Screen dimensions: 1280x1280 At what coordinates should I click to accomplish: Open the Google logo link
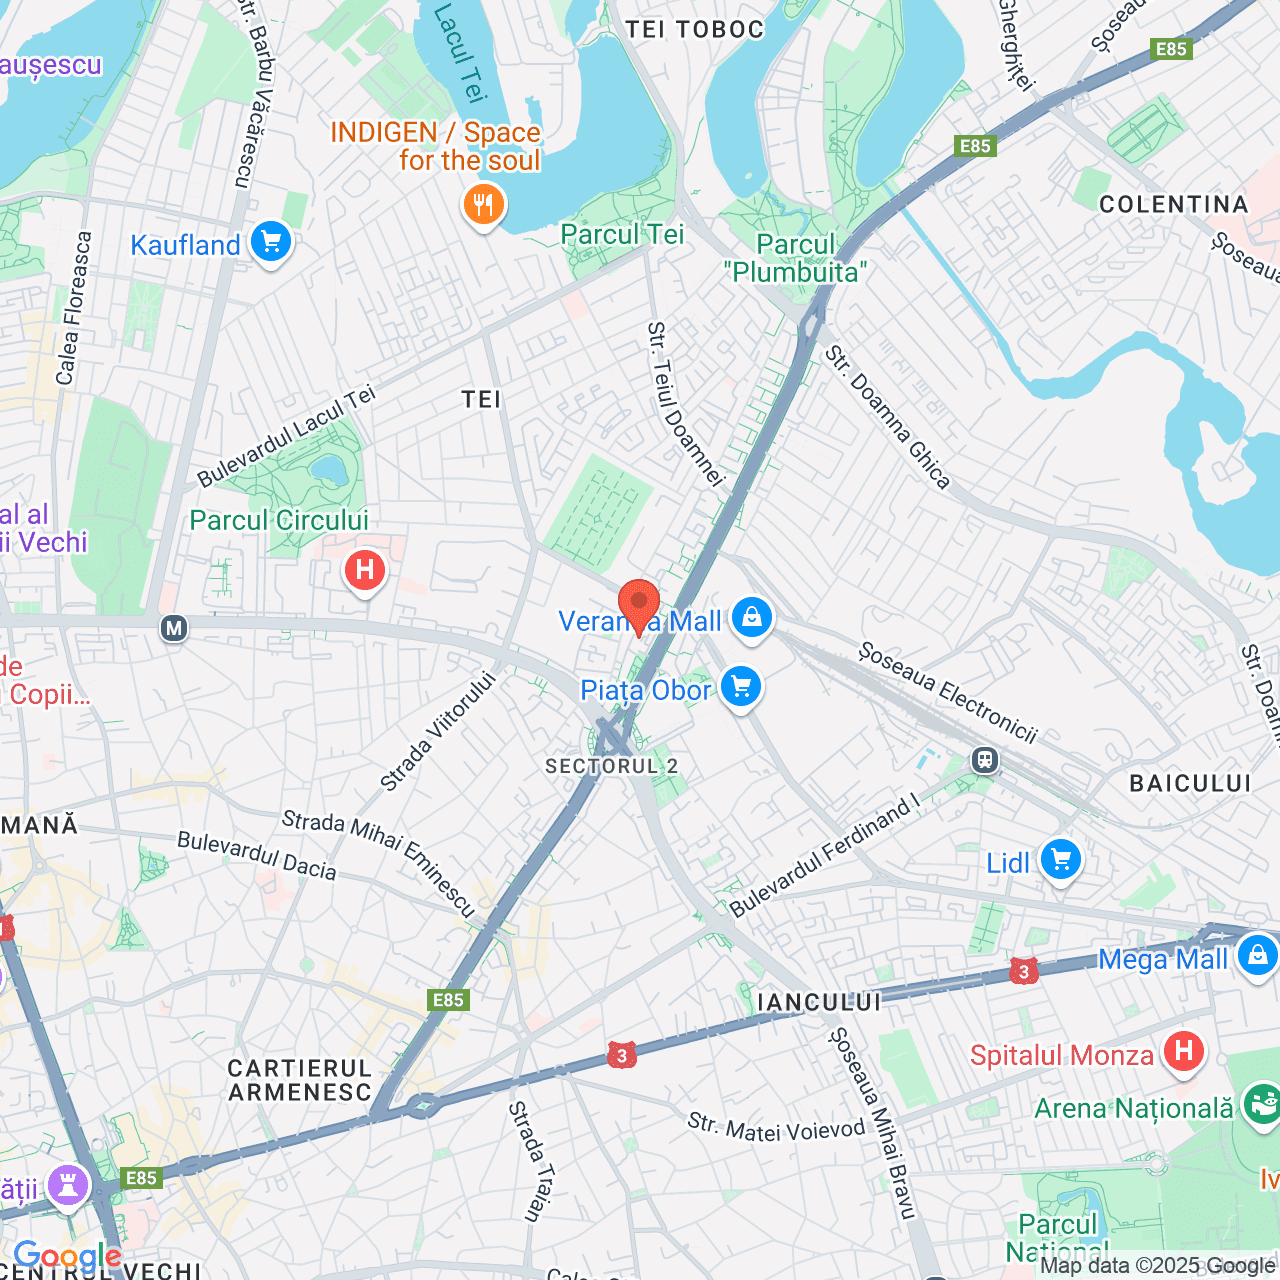click(68, 1256)
